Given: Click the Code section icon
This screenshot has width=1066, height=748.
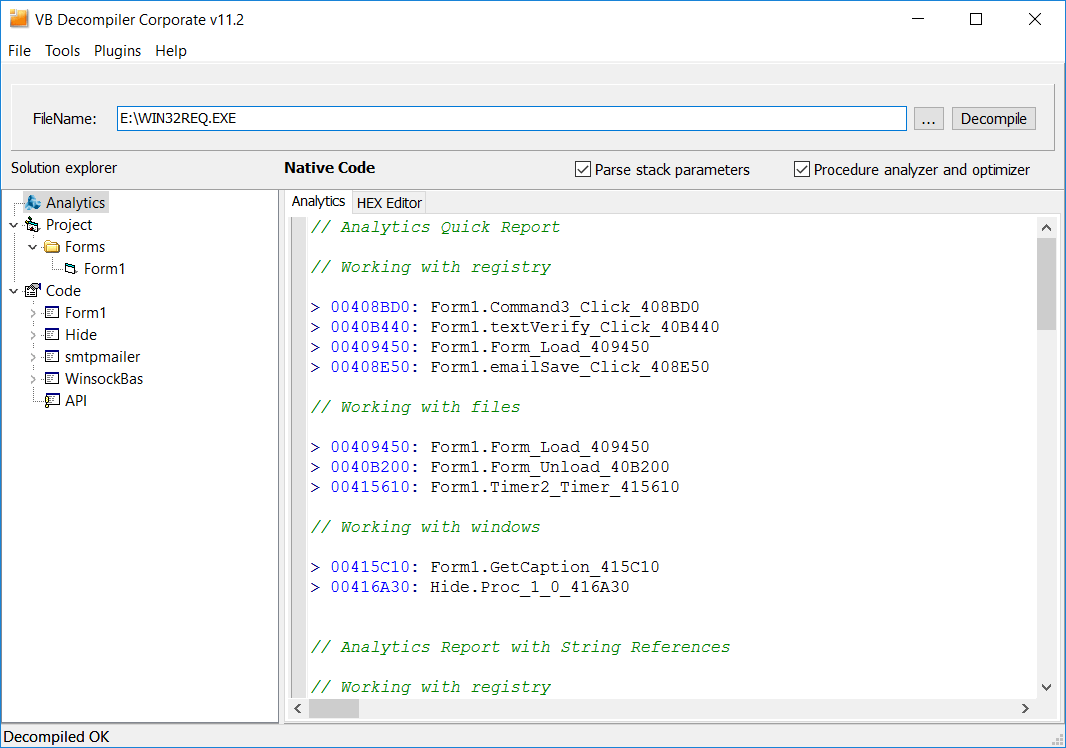Looking at the screenshot, I should click(x=33, y=290).
